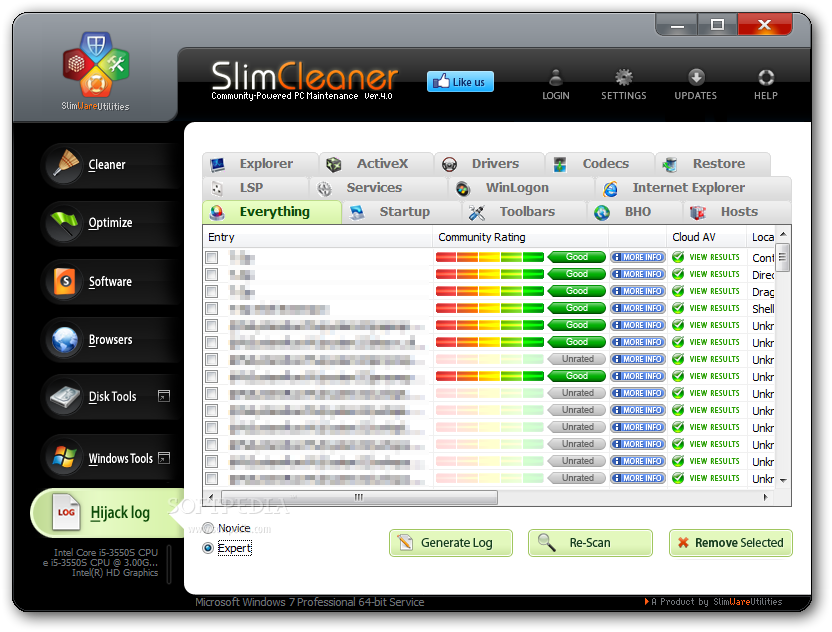The width and height of the screenshot is (832, 632).
Task: Click VIEW RESULTS in the Shell row
Action: point(706,308)
